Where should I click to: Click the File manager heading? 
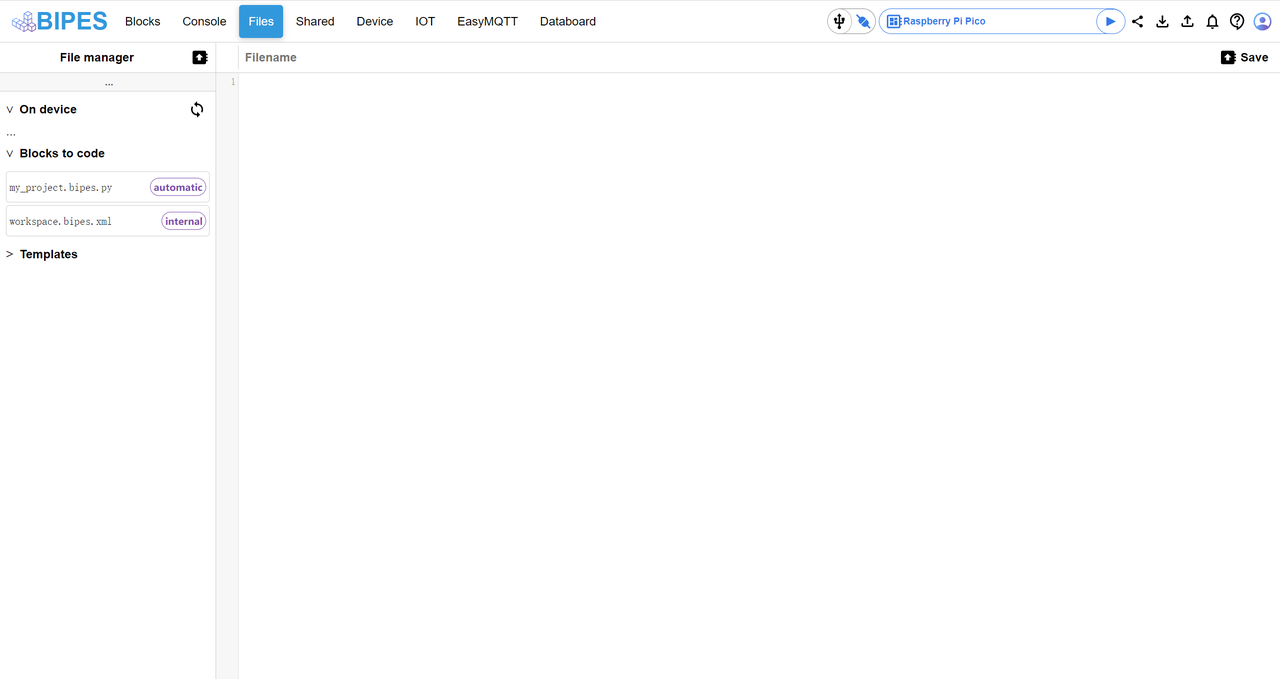[97, 57]
